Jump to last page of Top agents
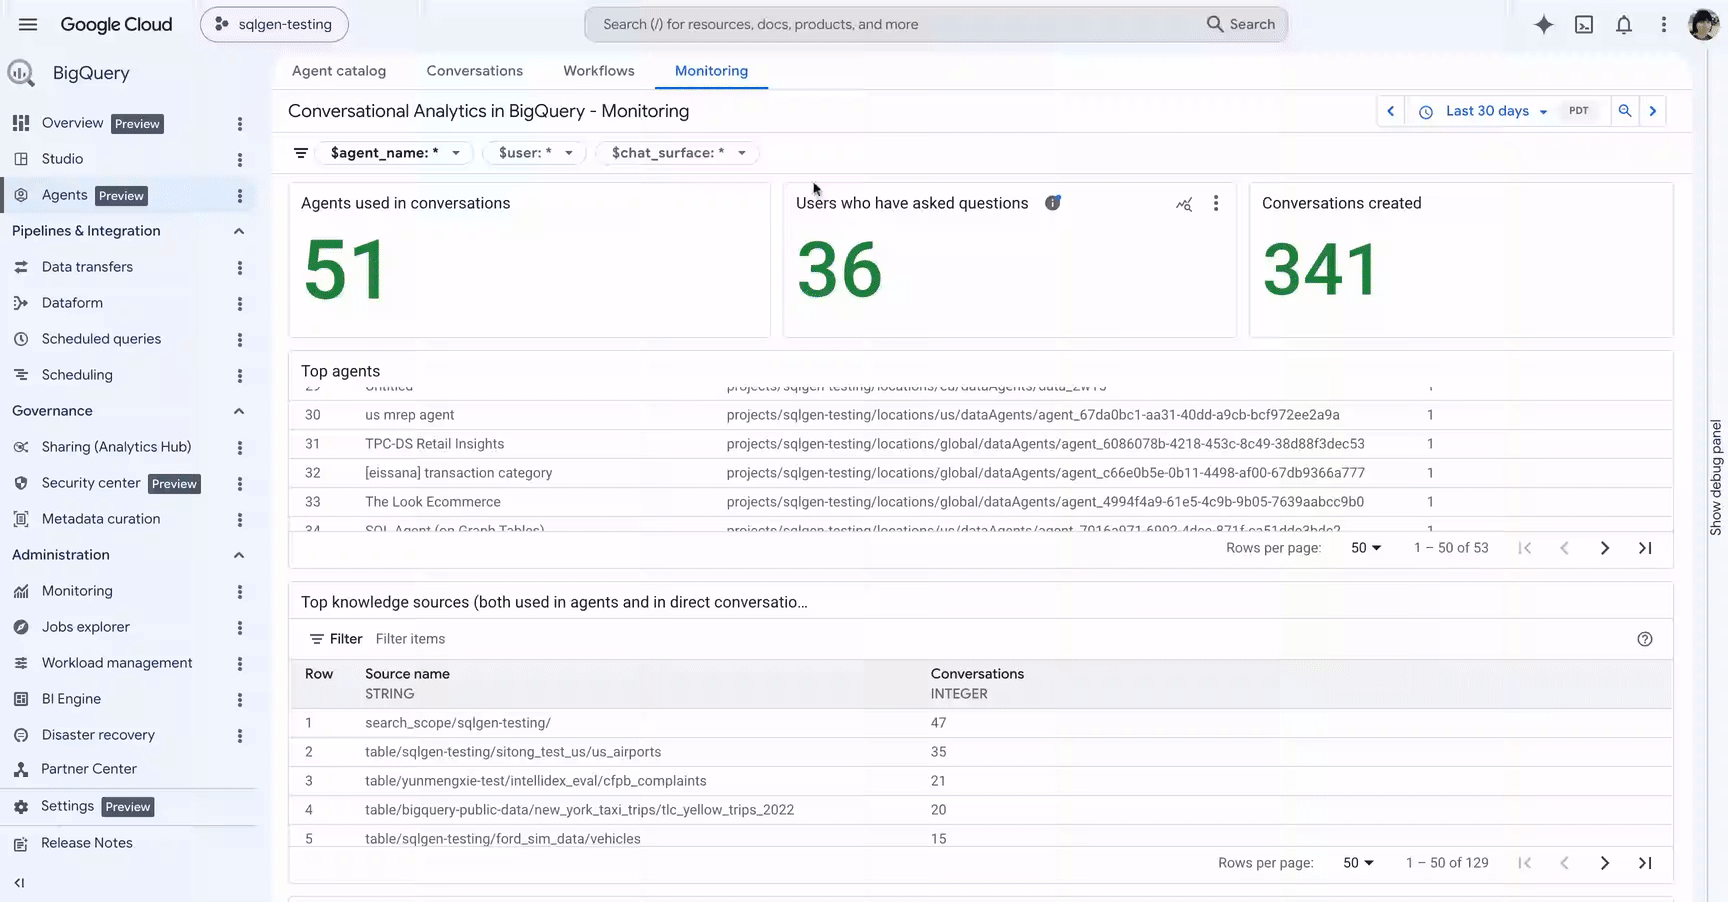1728x902 pixels. pos(1645,548)
